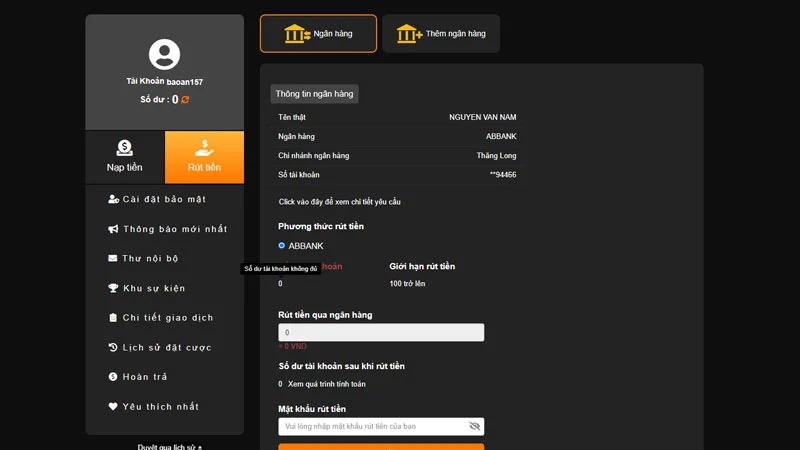Click Thông tin ngân hàng button
The width and height of the screenshot is (800, 450).
pyautogui.click(x=314, y=94)
